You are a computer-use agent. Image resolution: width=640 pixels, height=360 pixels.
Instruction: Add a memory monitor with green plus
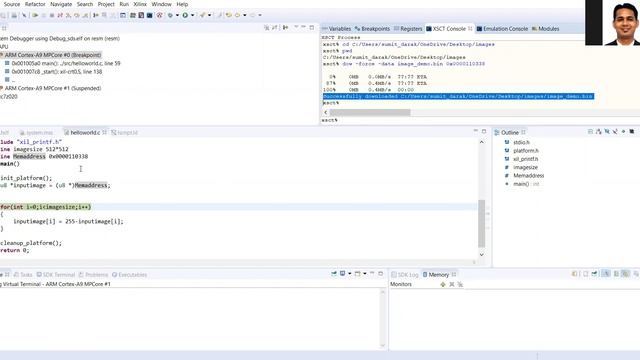coord(443,284)
